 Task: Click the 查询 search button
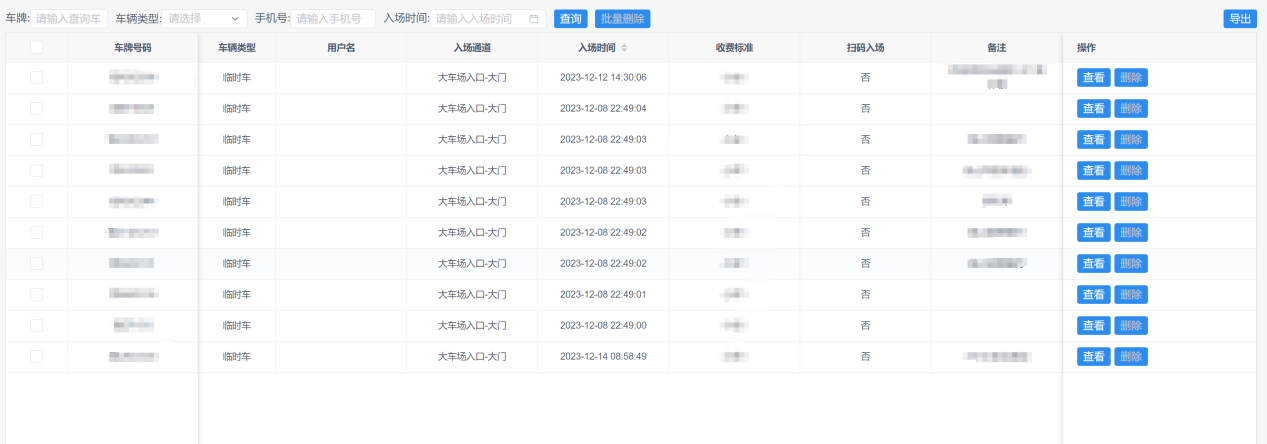click(570, 18)
